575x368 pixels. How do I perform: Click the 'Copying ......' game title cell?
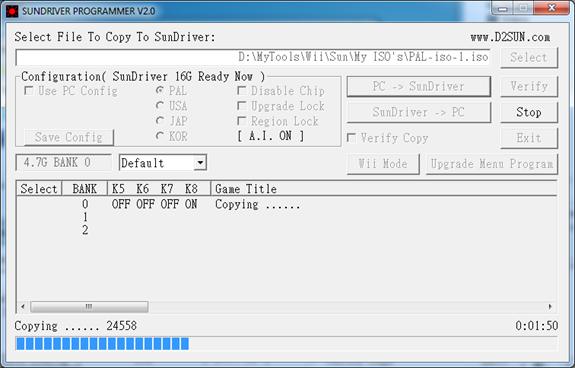[x=258, y=204]
